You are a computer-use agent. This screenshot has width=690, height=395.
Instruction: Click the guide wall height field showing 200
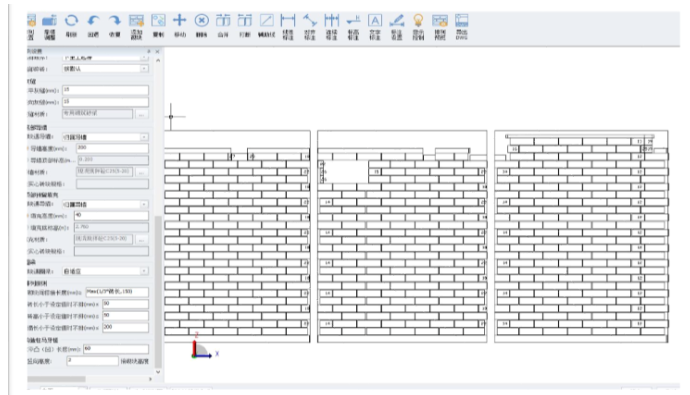click(112, 148)
